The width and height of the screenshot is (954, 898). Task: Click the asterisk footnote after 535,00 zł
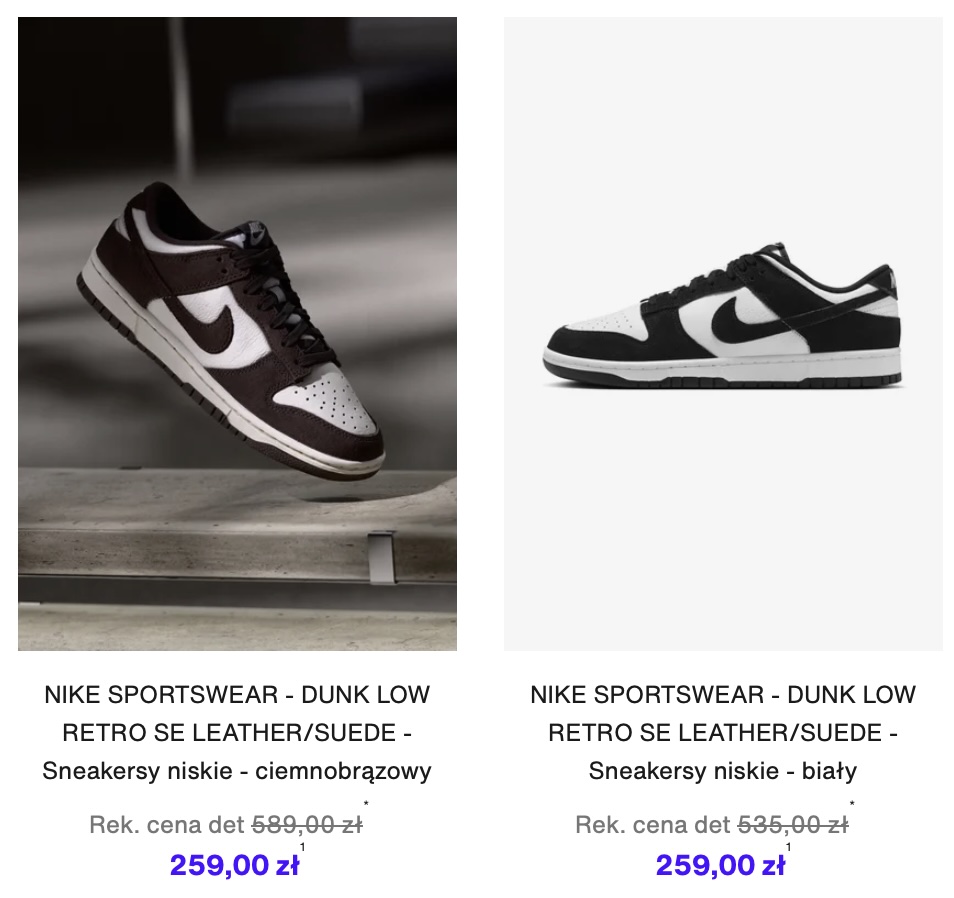pos(852,804)
